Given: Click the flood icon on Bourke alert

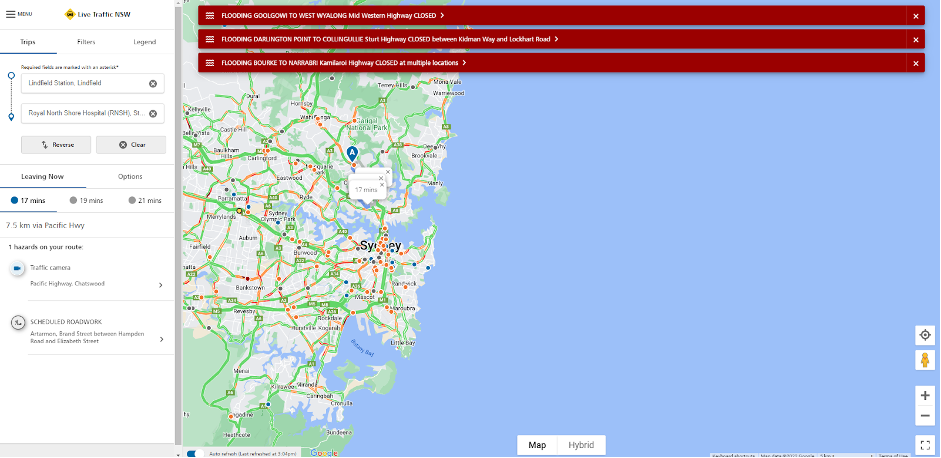Looking at the screenshot, I should pos(210,62).
